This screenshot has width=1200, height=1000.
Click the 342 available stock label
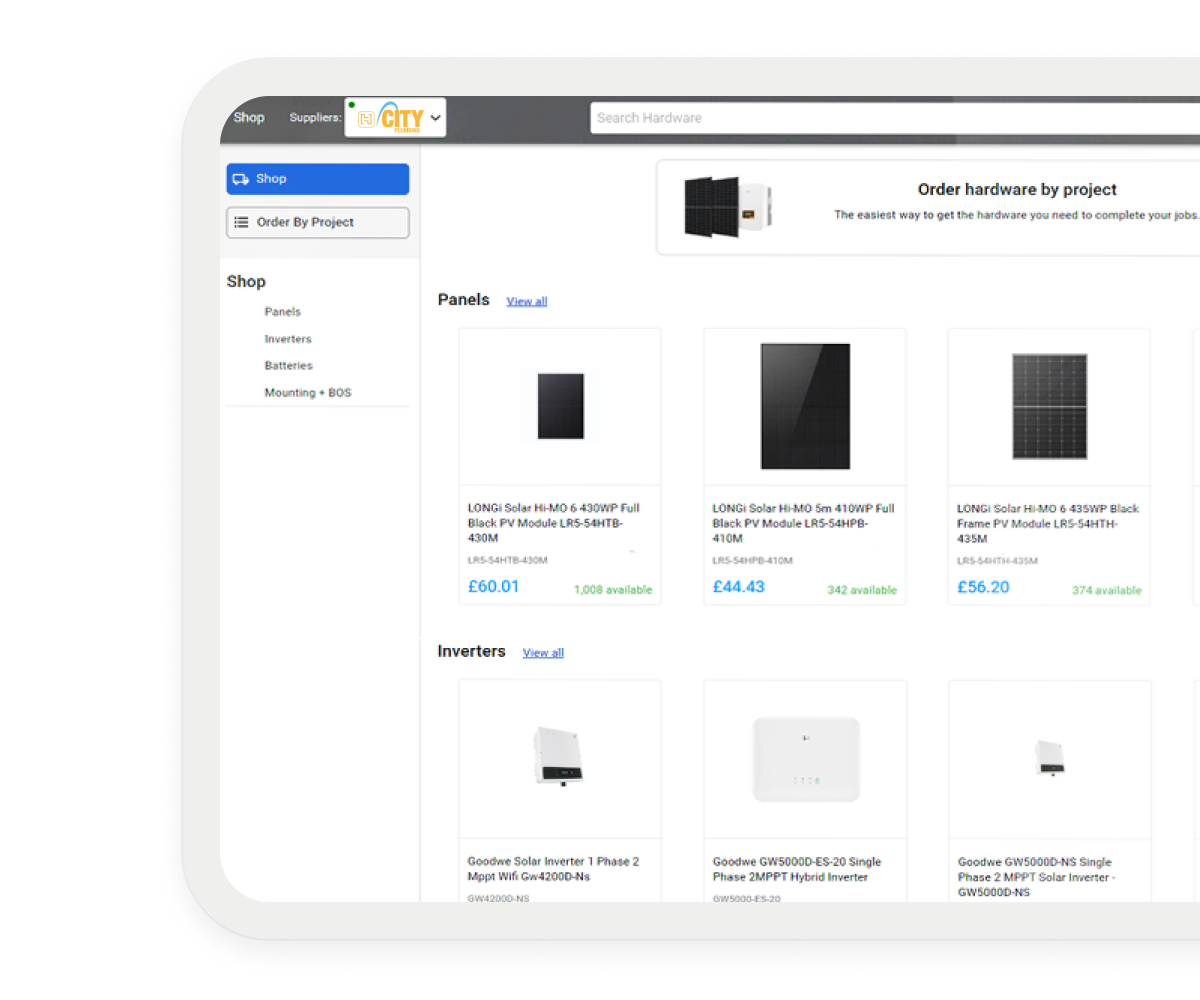862,590
